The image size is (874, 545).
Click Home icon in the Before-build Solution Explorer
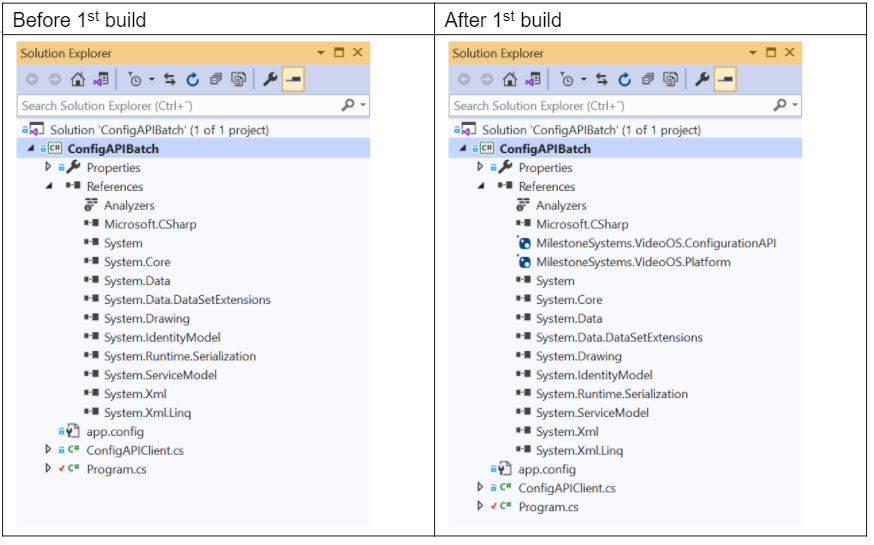pyautogui.click(x=77, y=80)
